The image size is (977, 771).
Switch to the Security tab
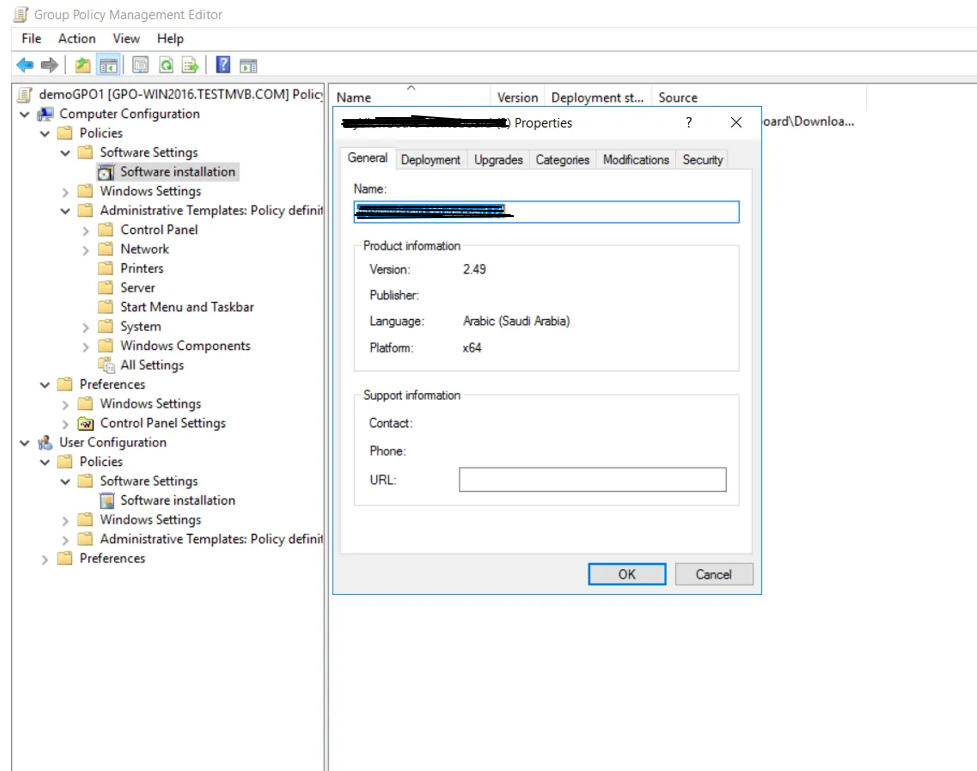coord(702,160)
